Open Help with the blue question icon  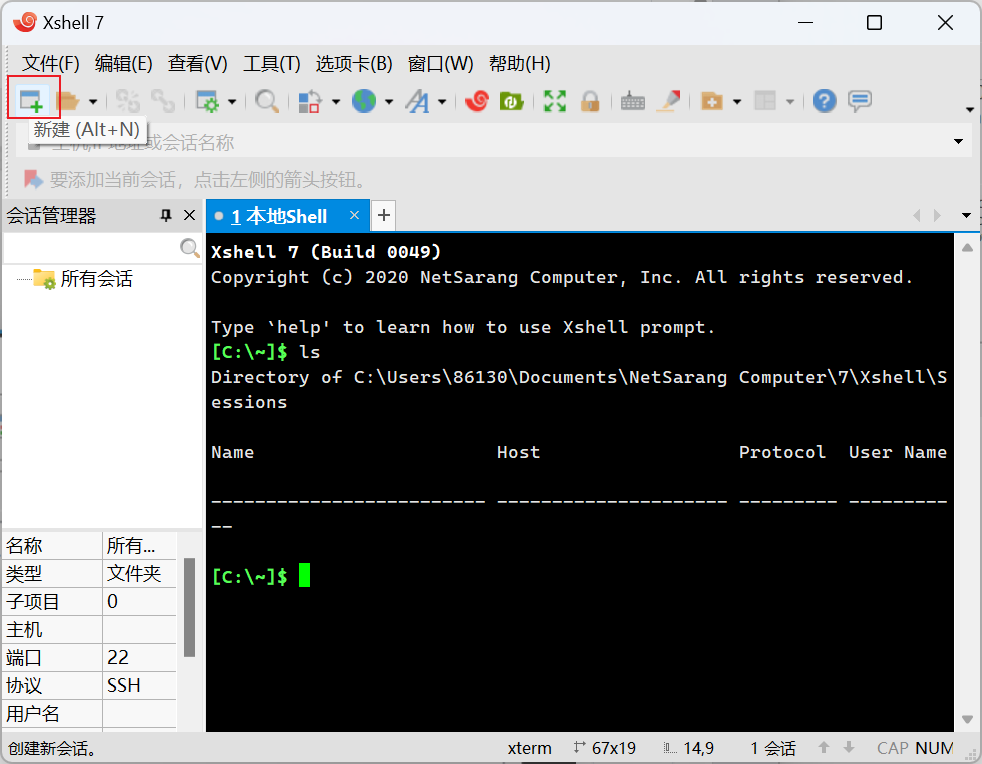(x=824, y=100)
